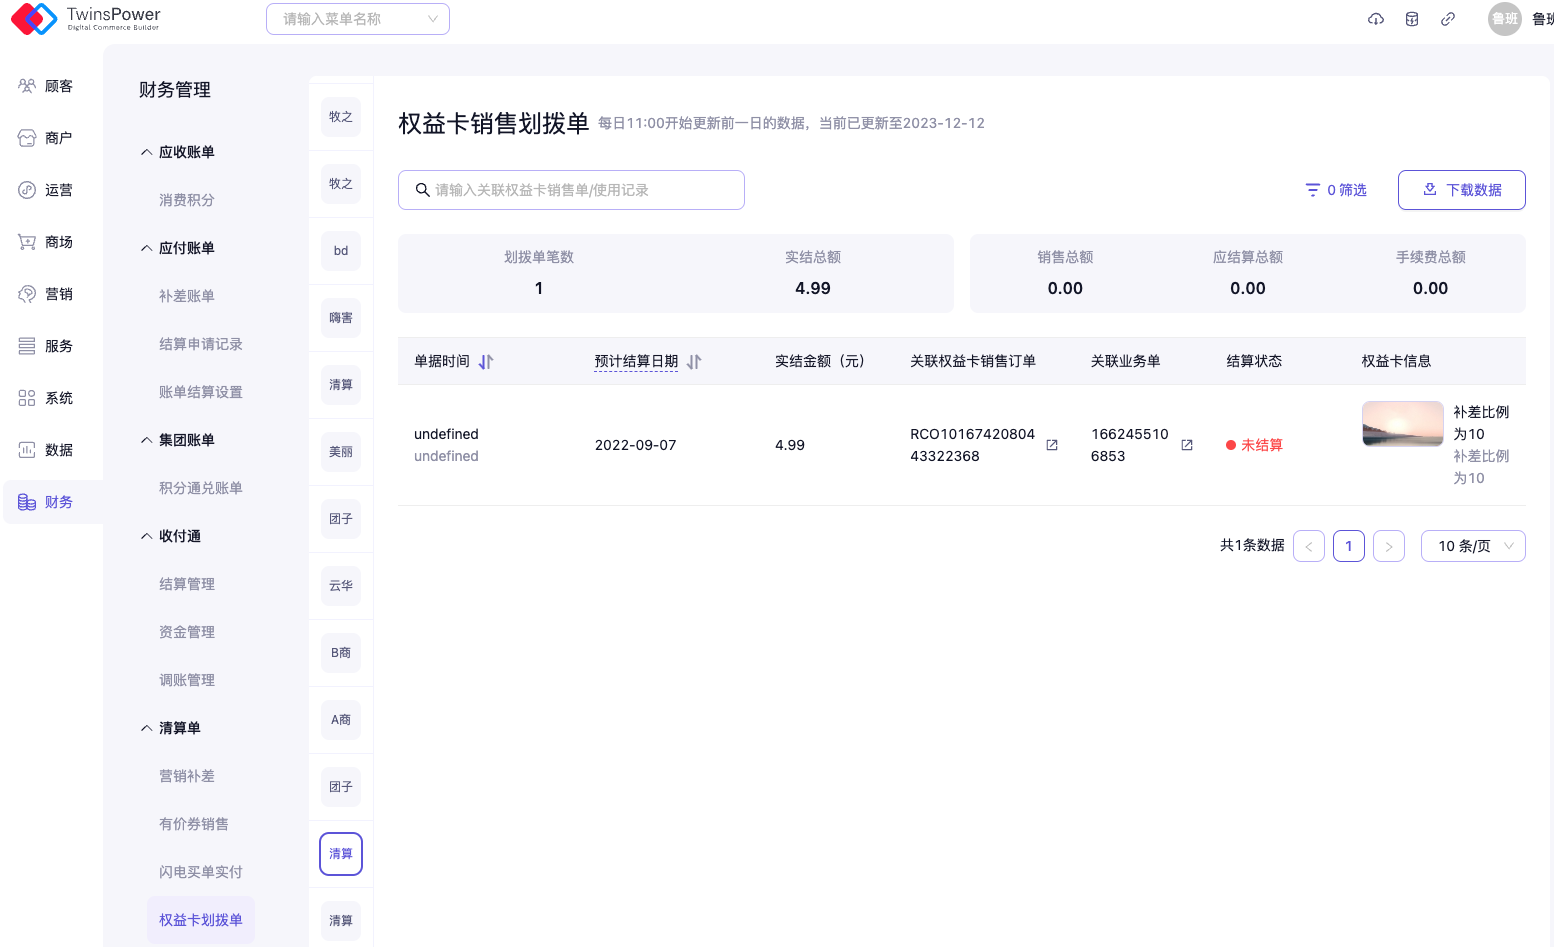Select 结算管理 in finance menu
1554x947 pixels.
coord(187,584)
